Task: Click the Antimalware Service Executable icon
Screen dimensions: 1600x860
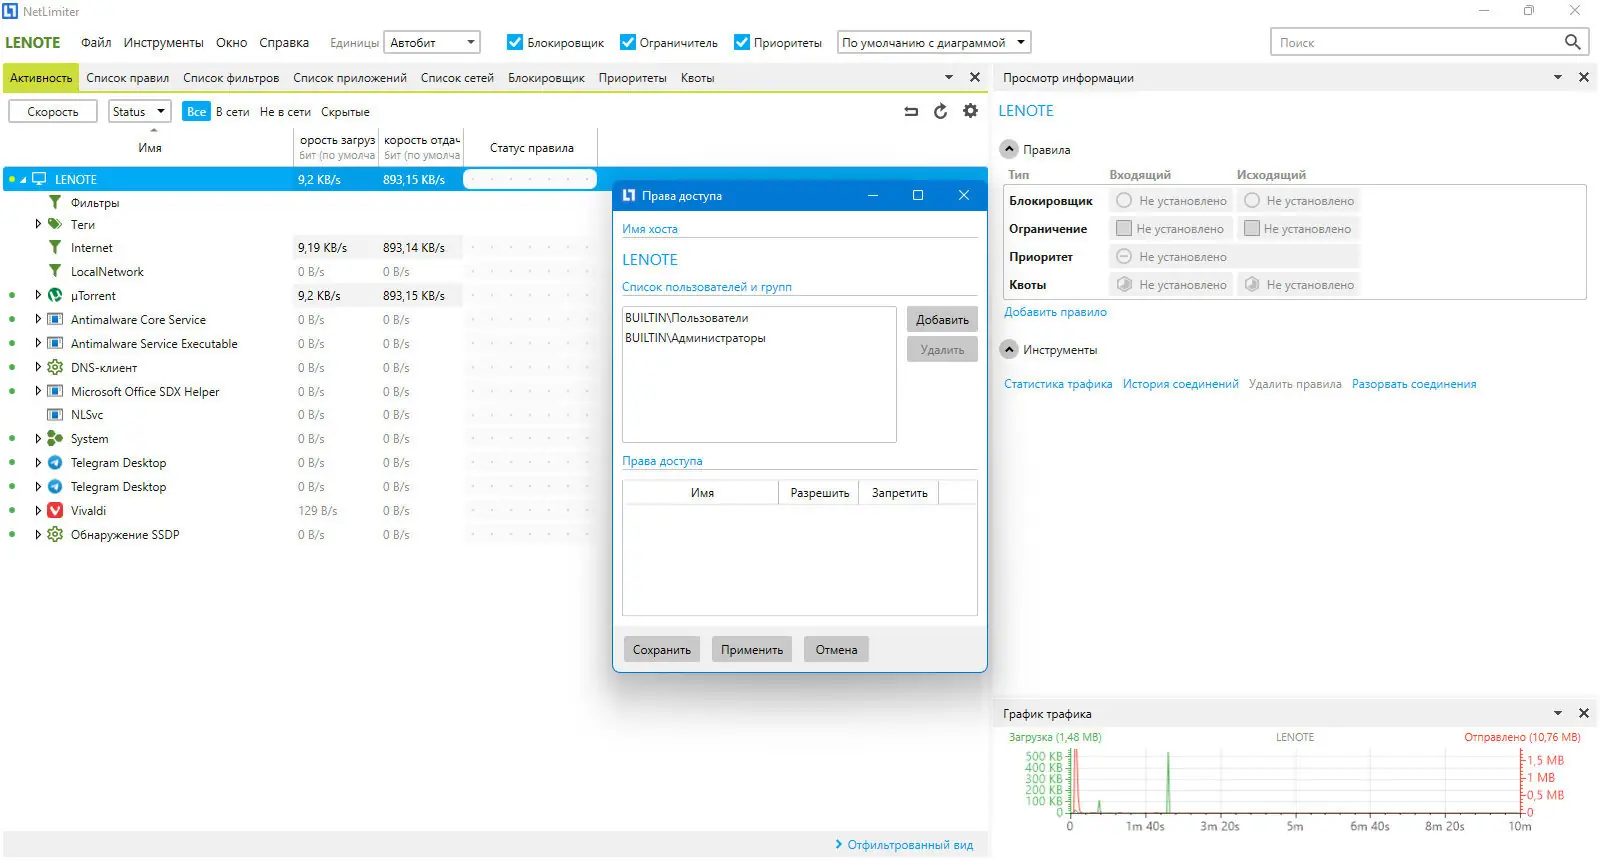Action: (55, 343)
